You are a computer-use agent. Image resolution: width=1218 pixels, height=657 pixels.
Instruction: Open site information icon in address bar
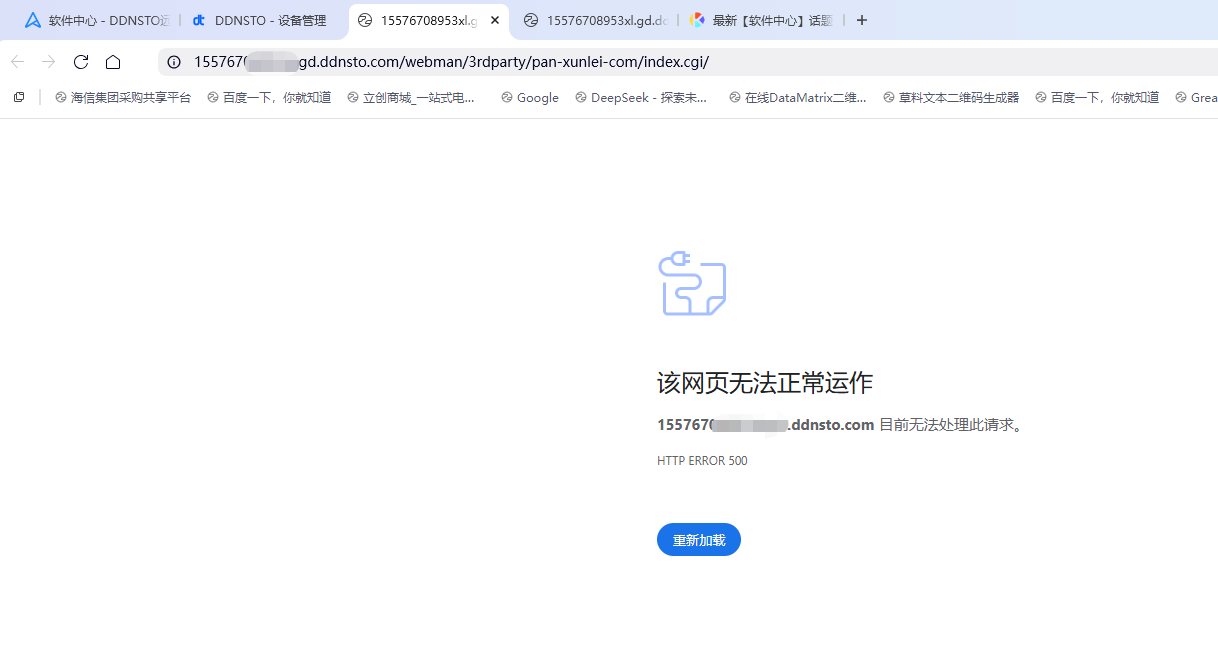174,62
